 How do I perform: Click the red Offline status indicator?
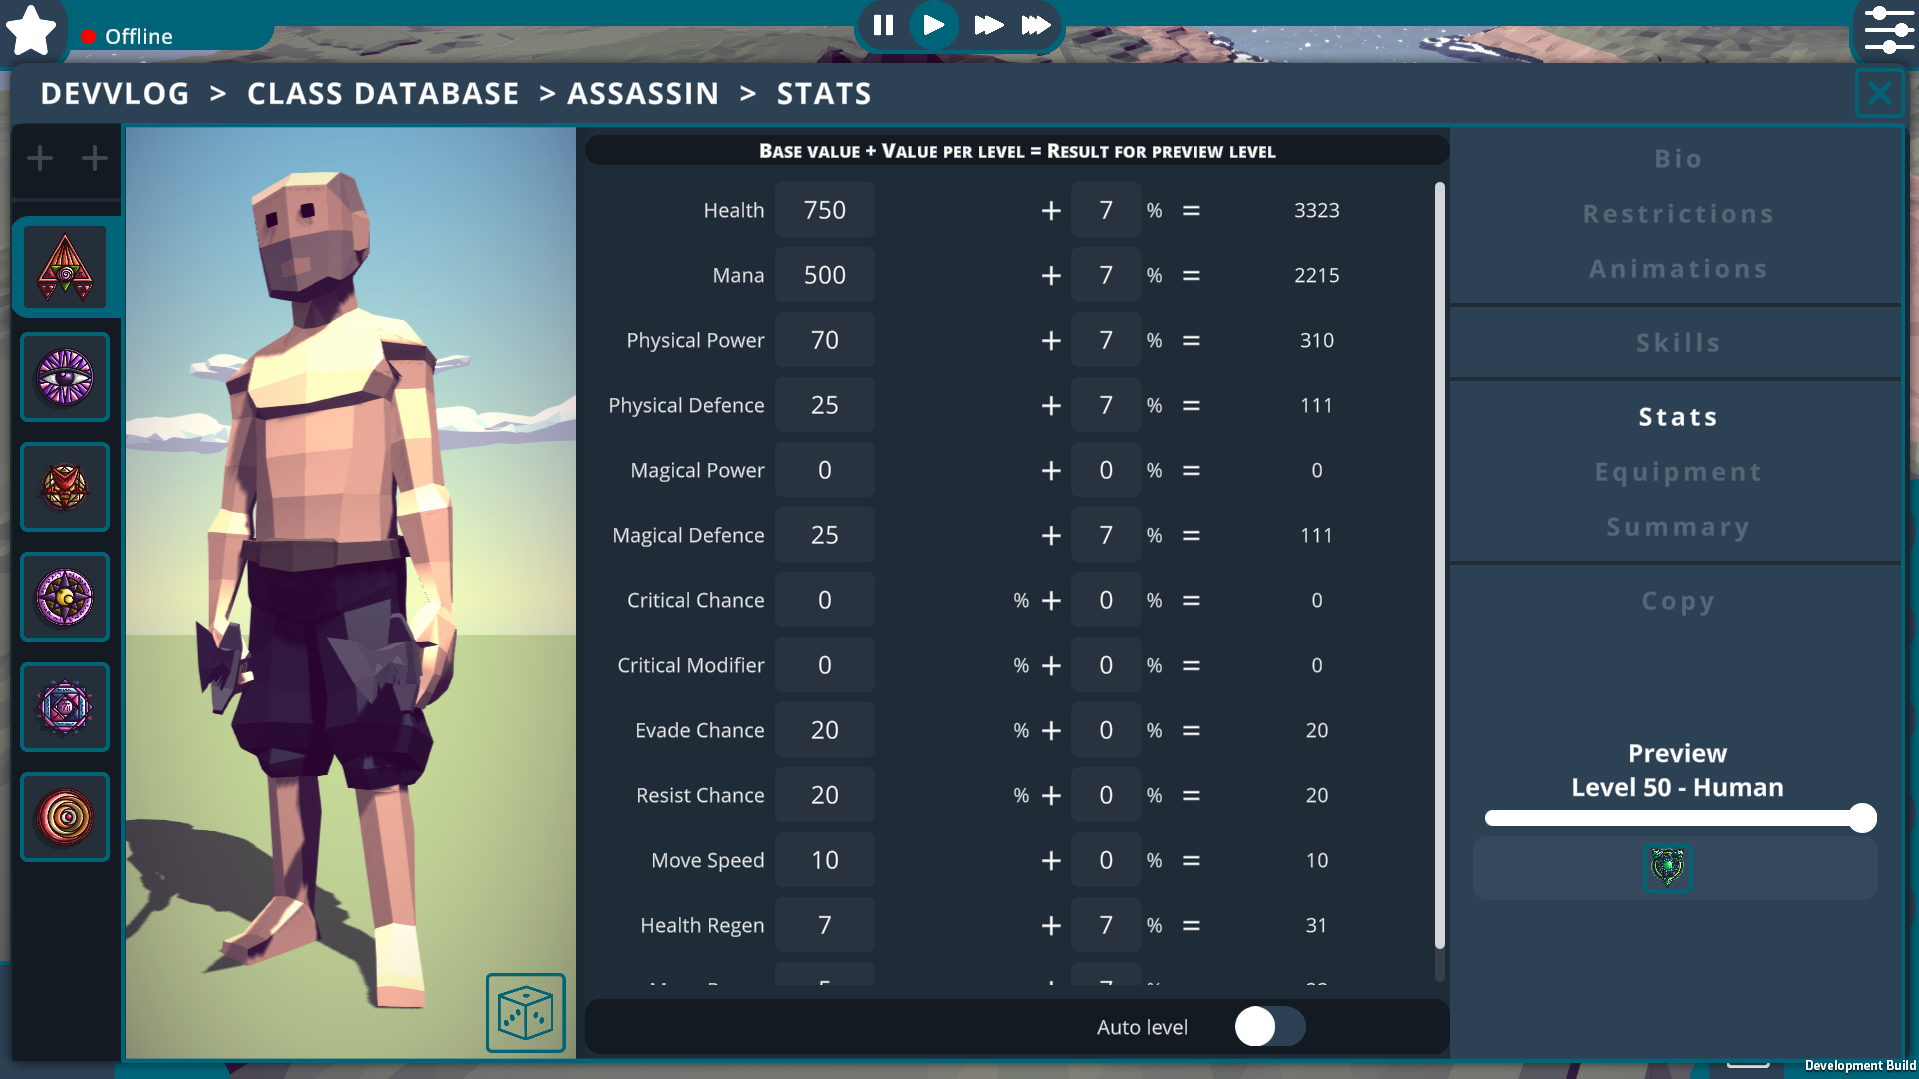[x=88, y=36]
